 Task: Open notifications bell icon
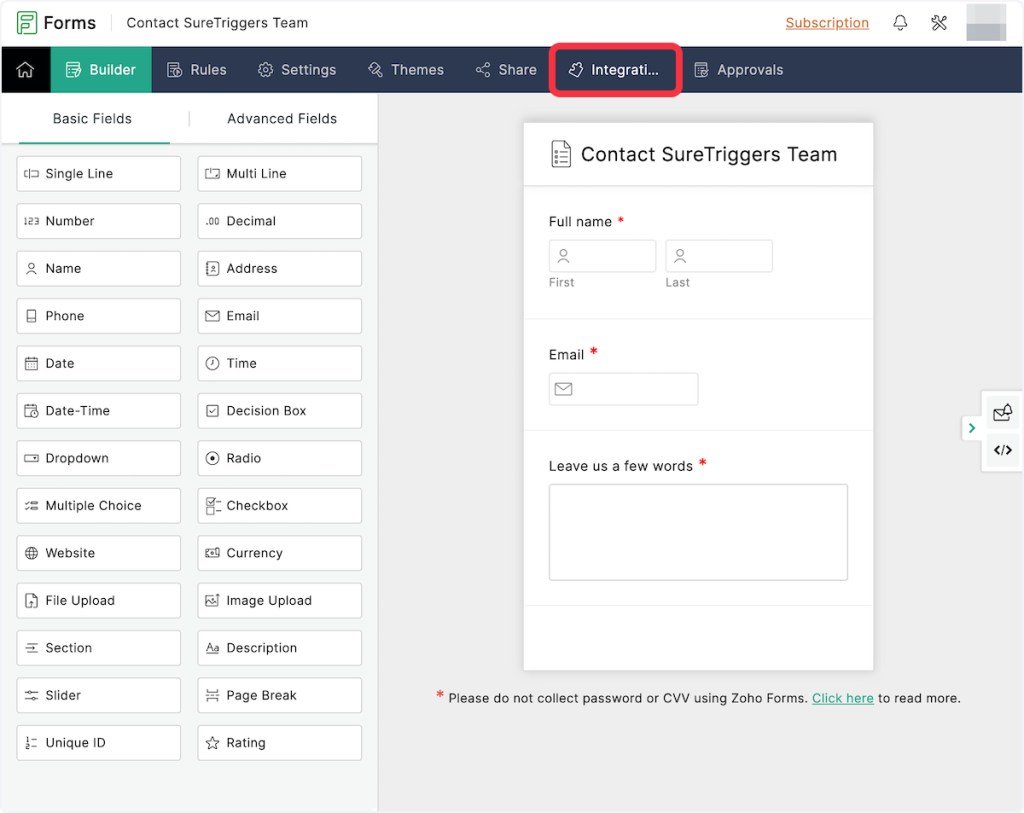(x=900, y=23)
